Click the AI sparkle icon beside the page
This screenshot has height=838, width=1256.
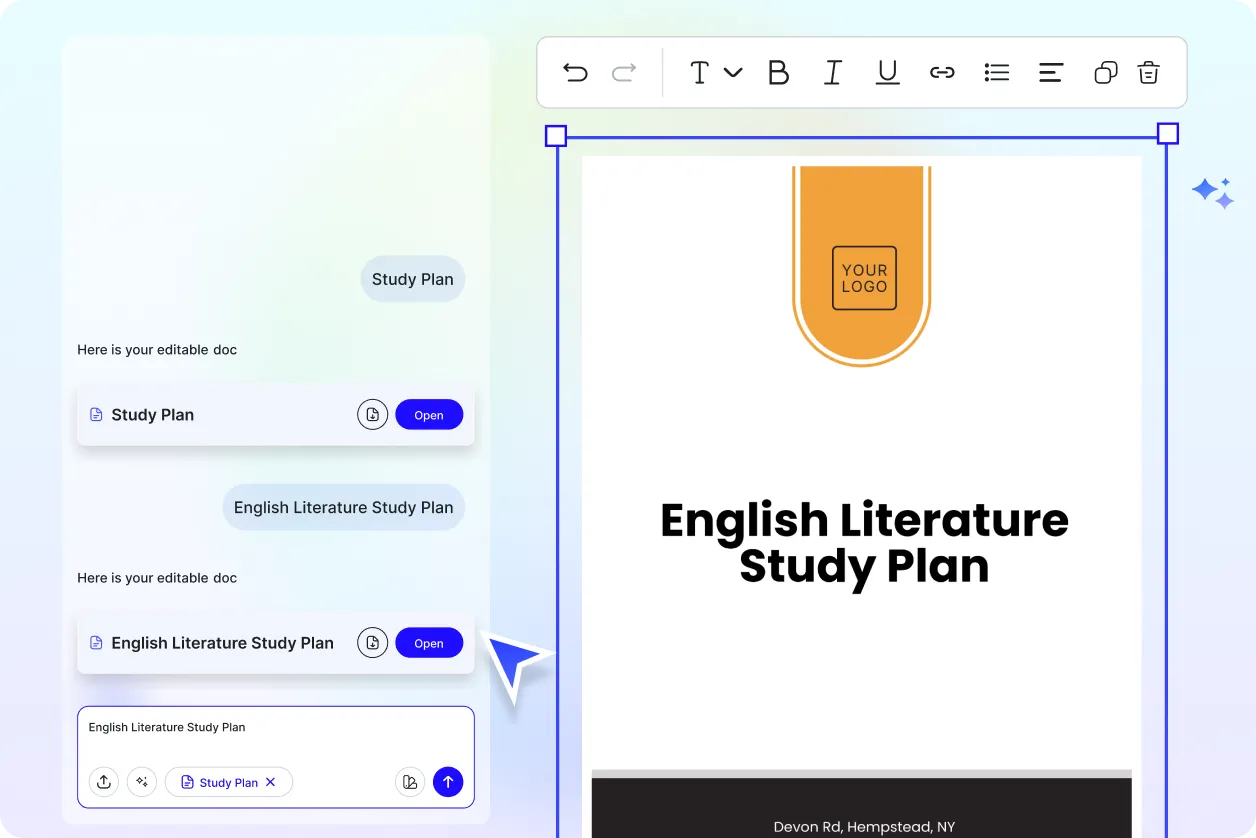point(1213,193)
